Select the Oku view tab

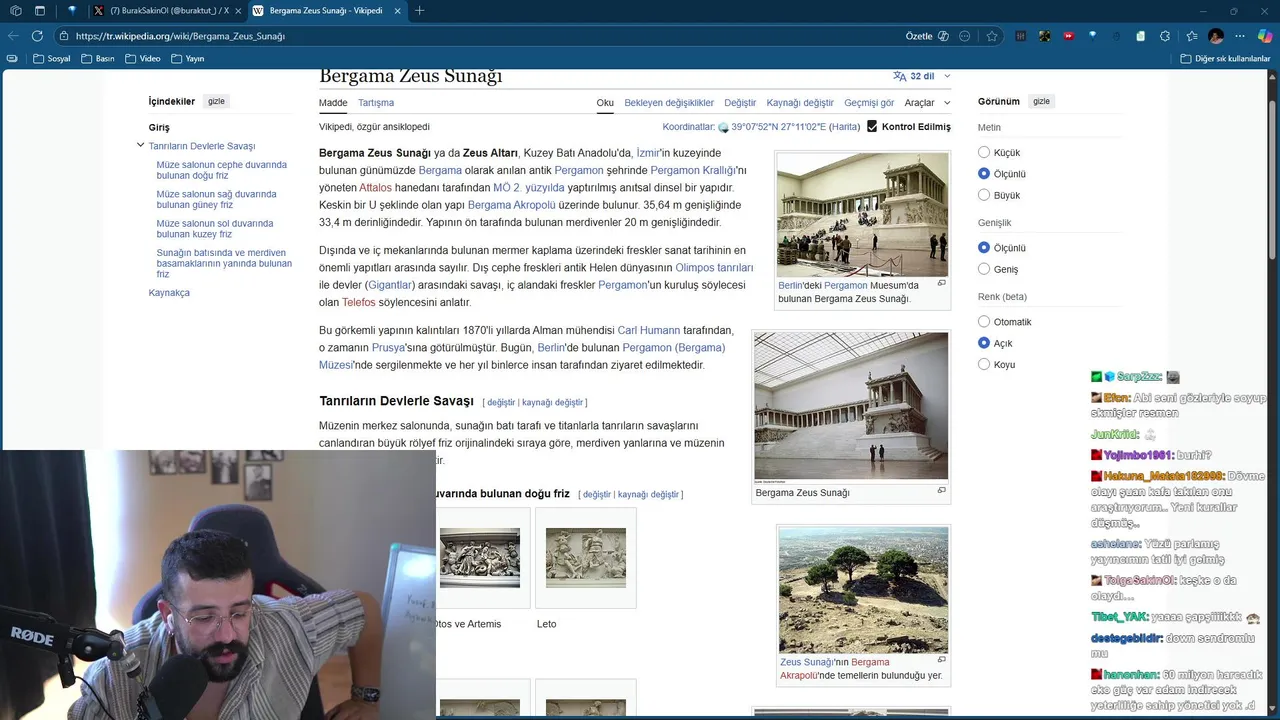pyautogui.click(x=605, y=103)
